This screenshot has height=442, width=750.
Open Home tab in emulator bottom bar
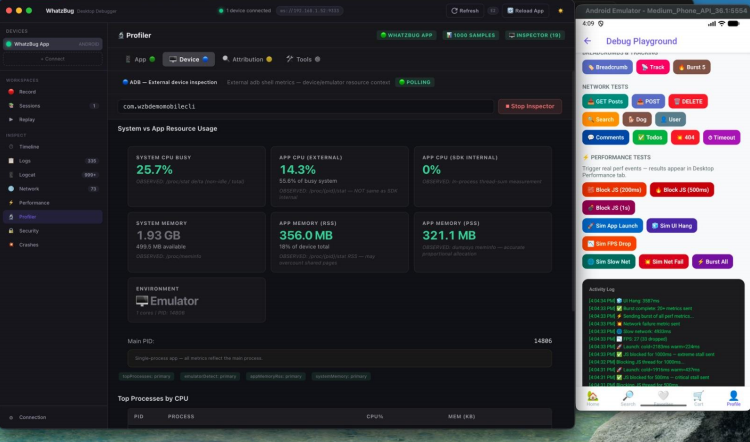[x=593, y=398]
